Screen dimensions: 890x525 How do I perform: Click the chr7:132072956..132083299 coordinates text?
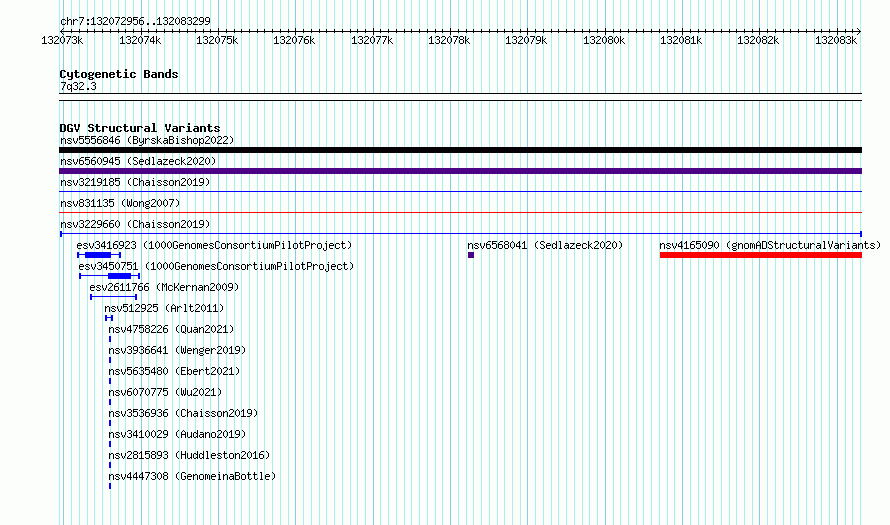pos(135,21)
